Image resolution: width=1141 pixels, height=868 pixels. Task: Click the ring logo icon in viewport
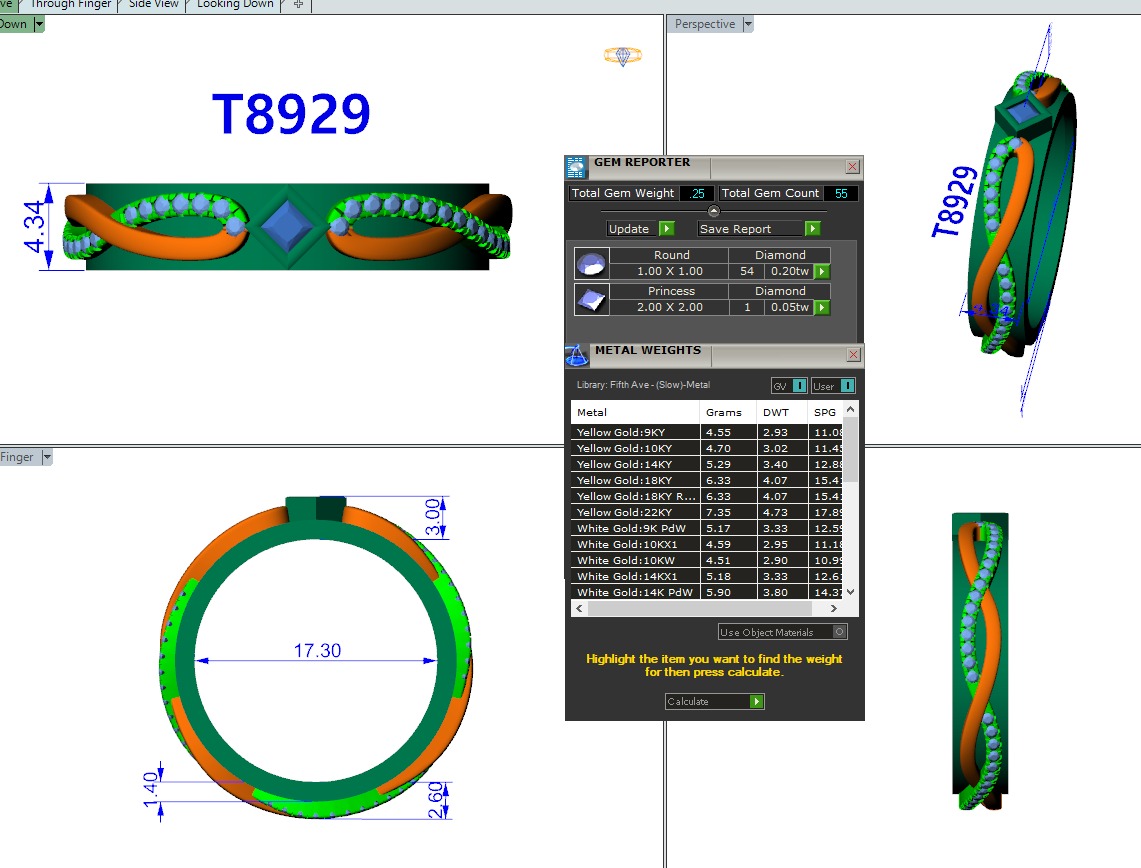622,56
